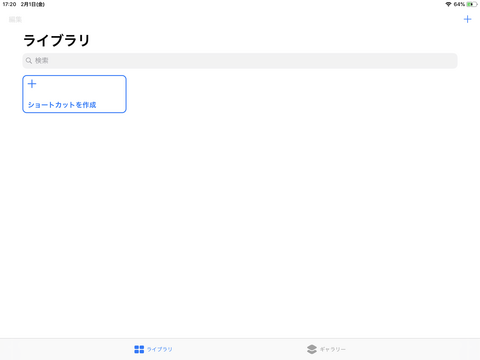This screenshot has width=480, height=360.
Task: Click the 検索 placeholder text
Action: click(x=42, y=61)
